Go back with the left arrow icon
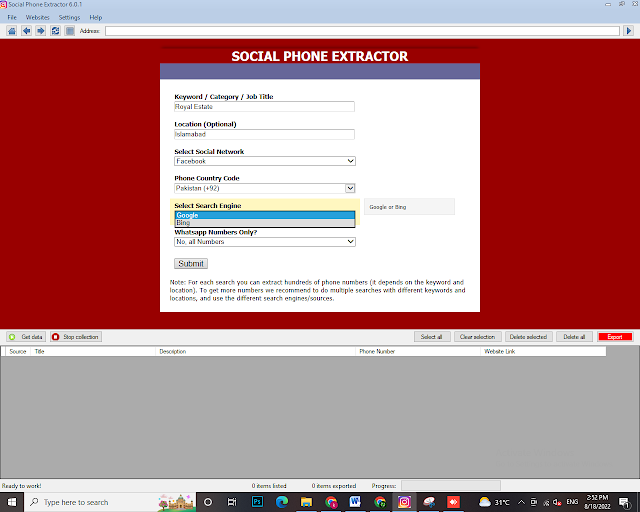Image resolution: width=640 pixels, height=512 pixels. [27, 31]
